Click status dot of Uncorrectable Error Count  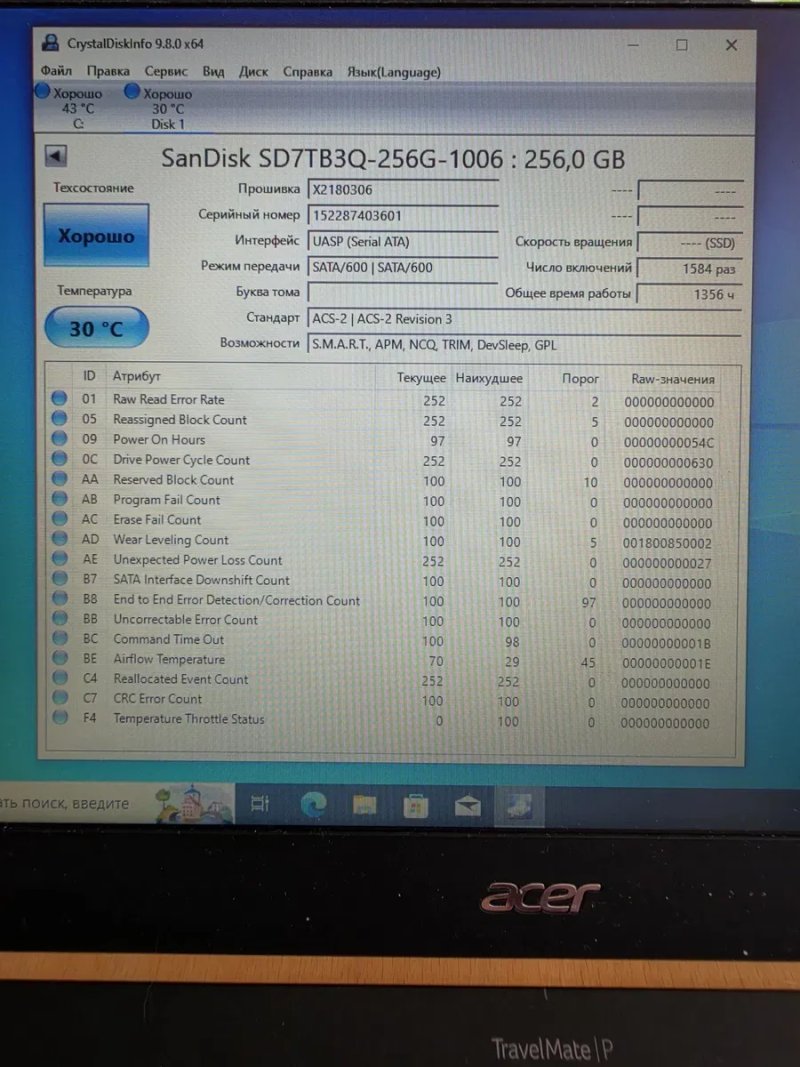pos(59,618)
